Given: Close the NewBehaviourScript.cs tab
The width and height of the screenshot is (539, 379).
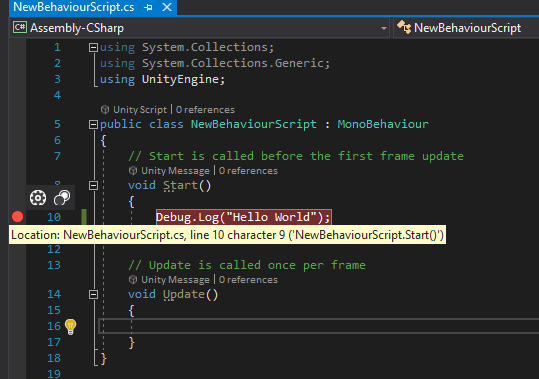Looking at the screenshot, I should [167, 7].
